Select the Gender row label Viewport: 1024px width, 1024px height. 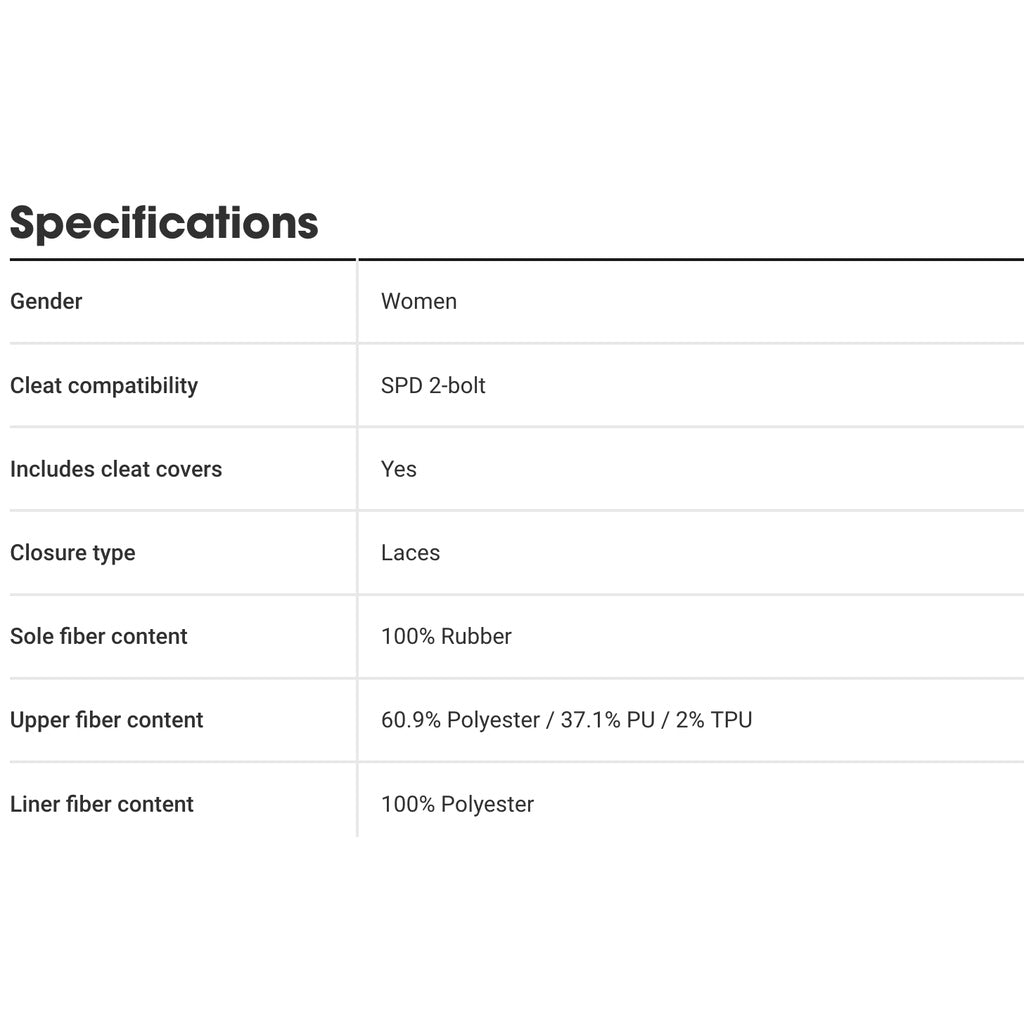[46, 301]
